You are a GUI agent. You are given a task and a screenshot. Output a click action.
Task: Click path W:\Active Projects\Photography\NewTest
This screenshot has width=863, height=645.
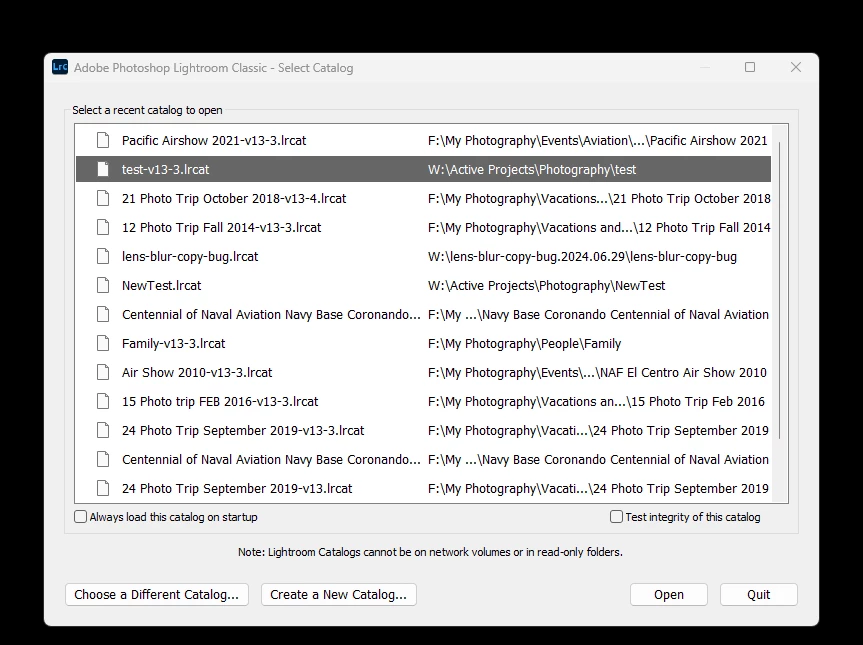(x=547, y=286)
